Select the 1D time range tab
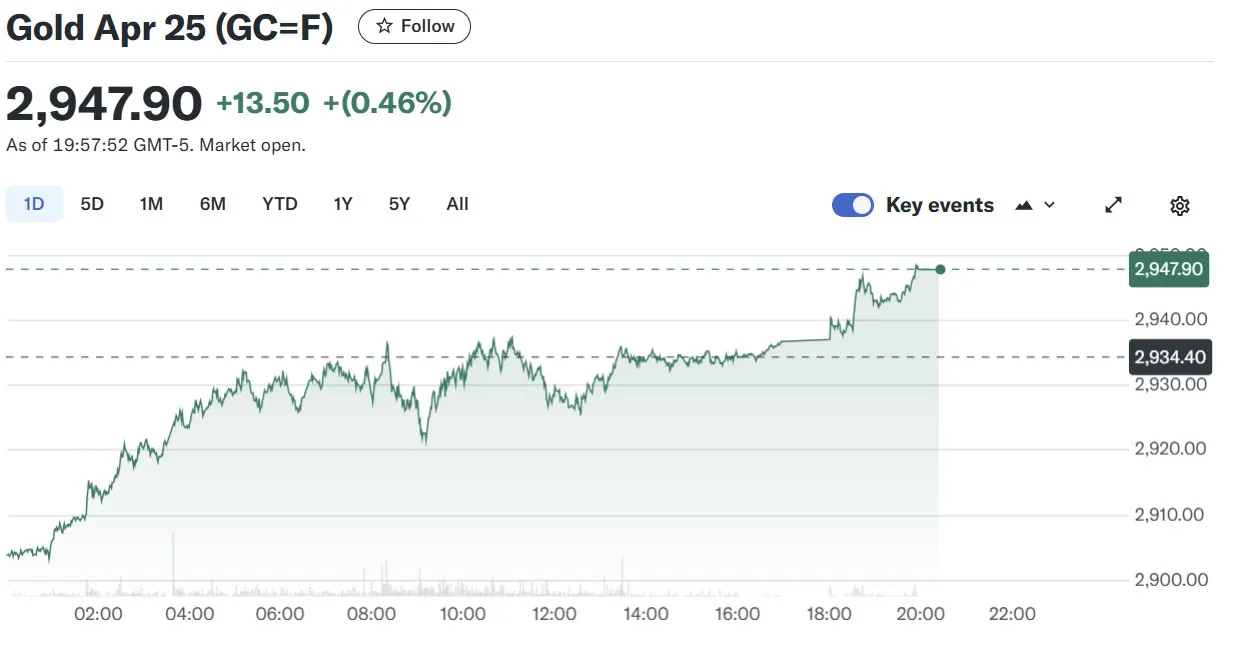 [x=34, y=204]
